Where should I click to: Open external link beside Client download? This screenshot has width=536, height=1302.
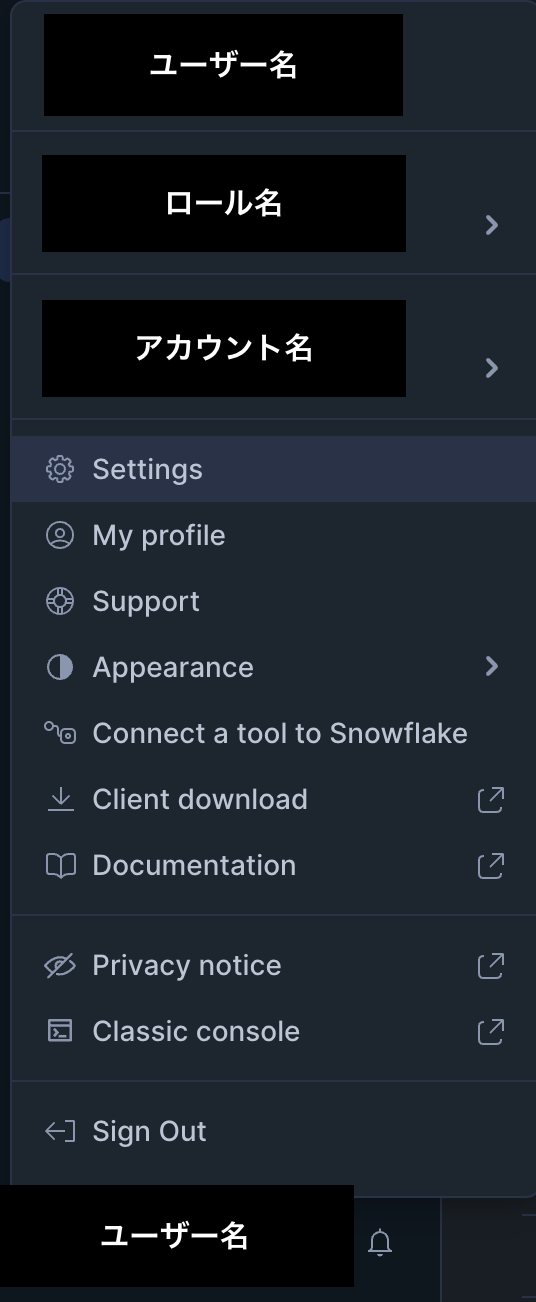(x=490, y=799)
